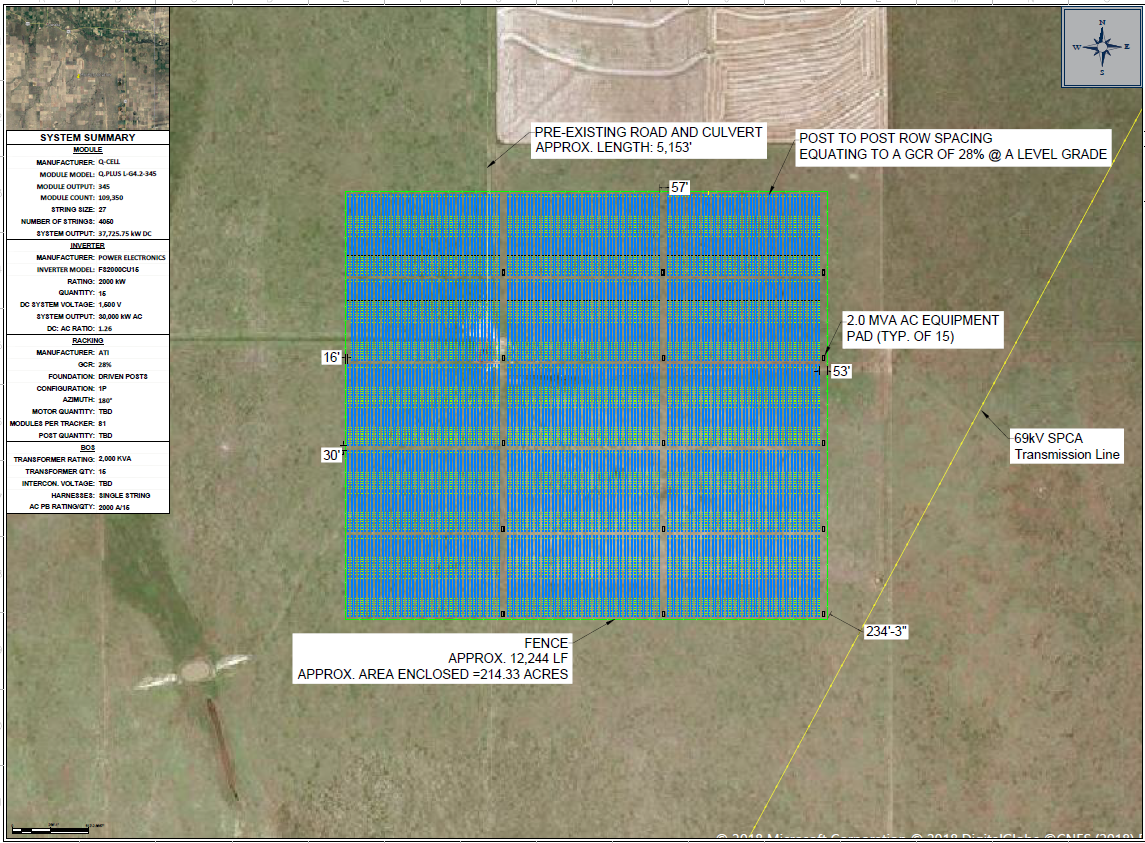The image size is (1145, 843).
Task: Open the vicinity map thumbnail
Action: click(87, 69)
